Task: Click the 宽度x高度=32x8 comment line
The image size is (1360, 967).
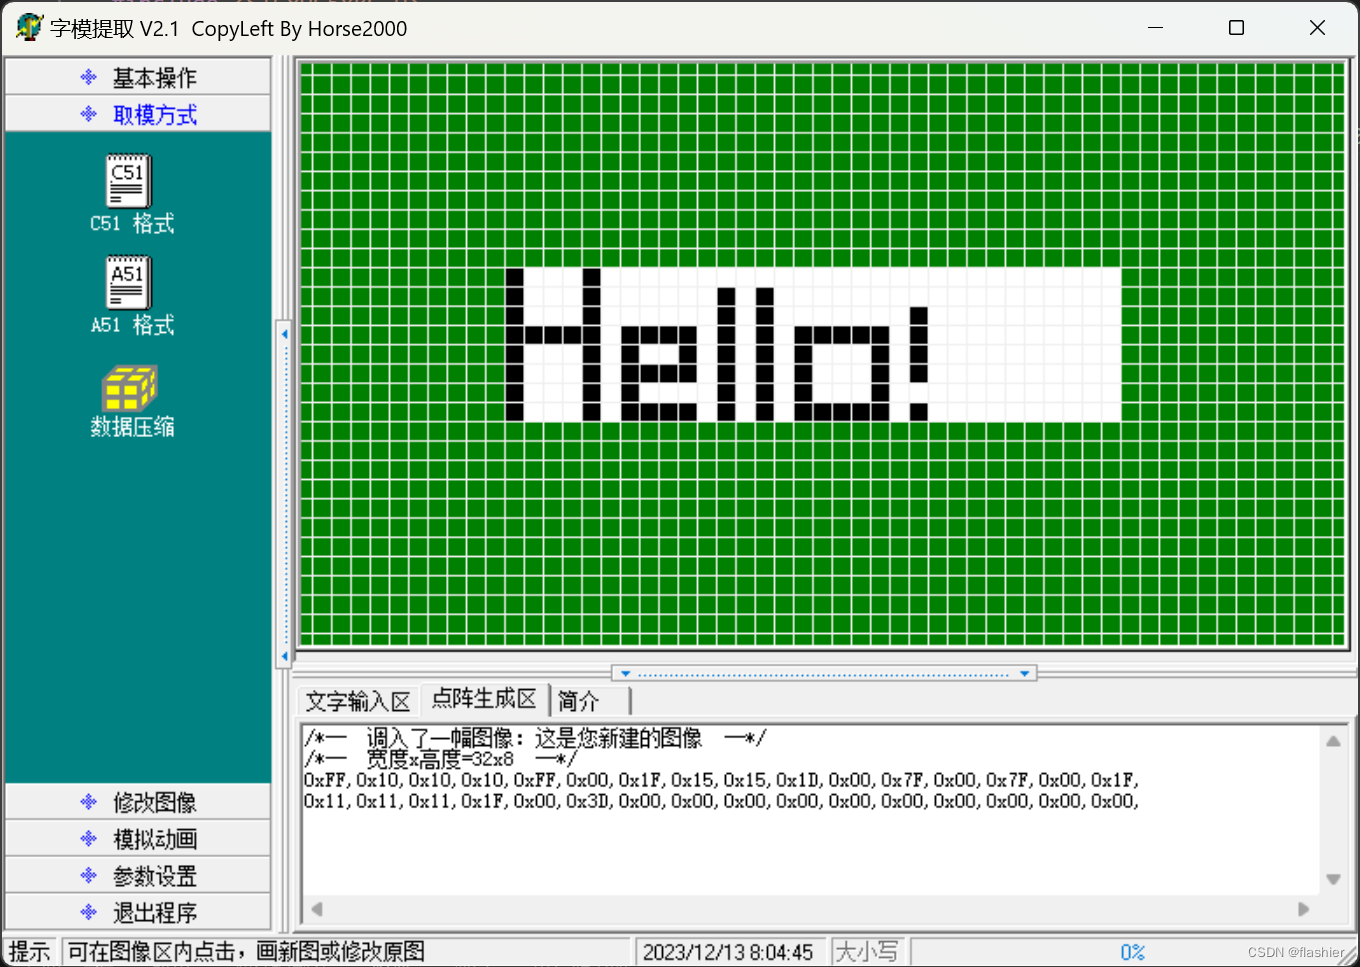Action: [x=440, y=760]
